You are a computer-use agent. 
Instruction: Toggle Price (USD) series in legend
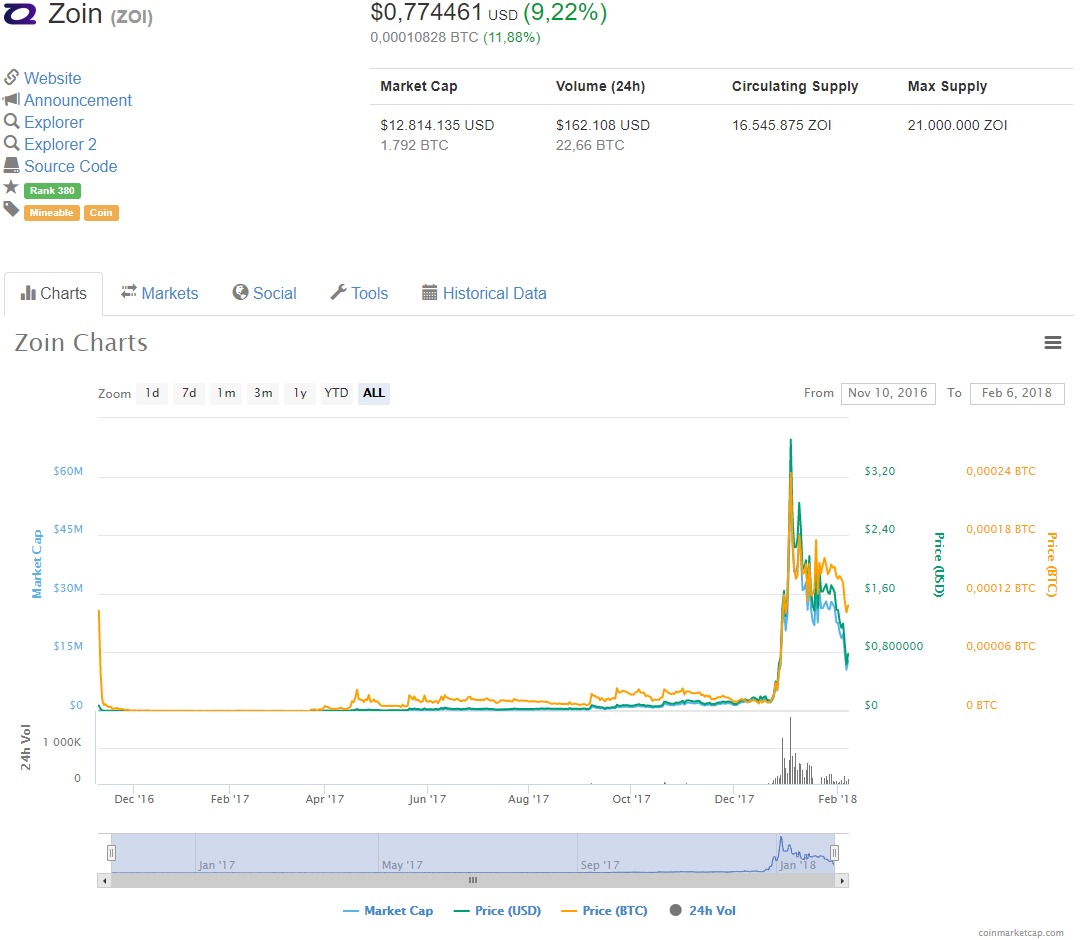(x=497, y=911)
